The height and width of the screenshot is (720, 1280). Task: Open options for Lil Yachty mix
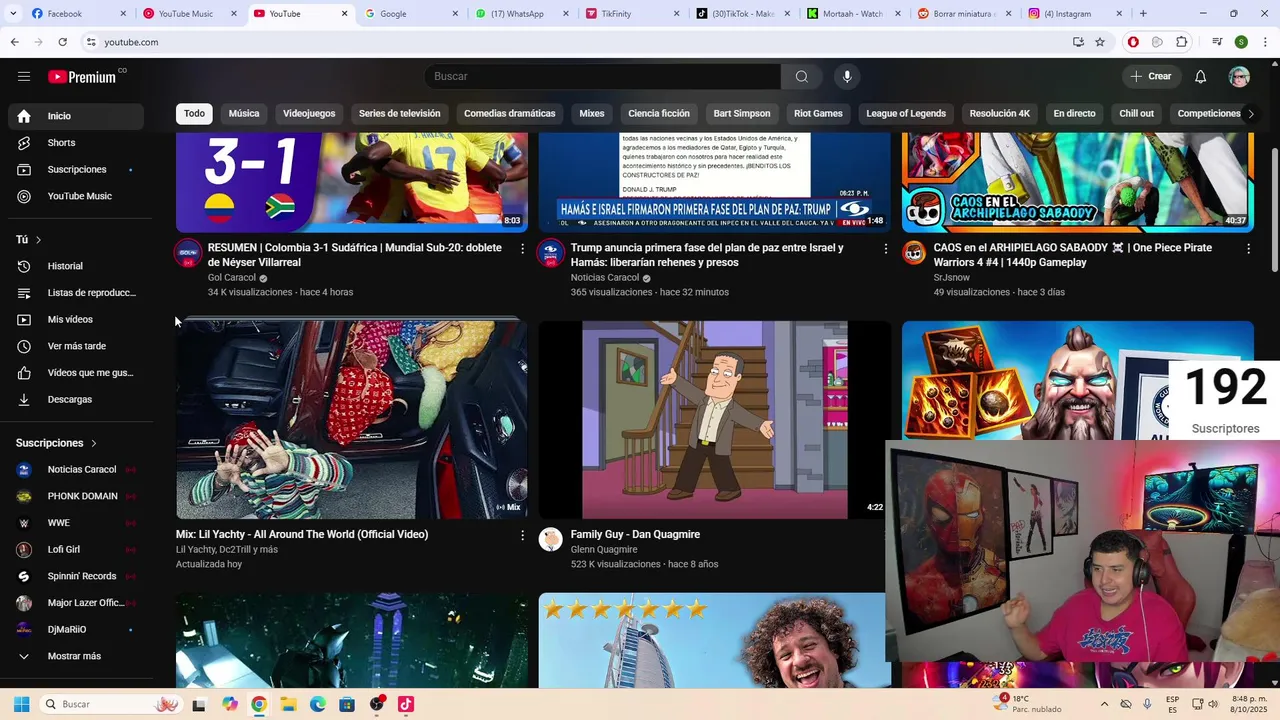pyautogui.click(x=522, y=535)
